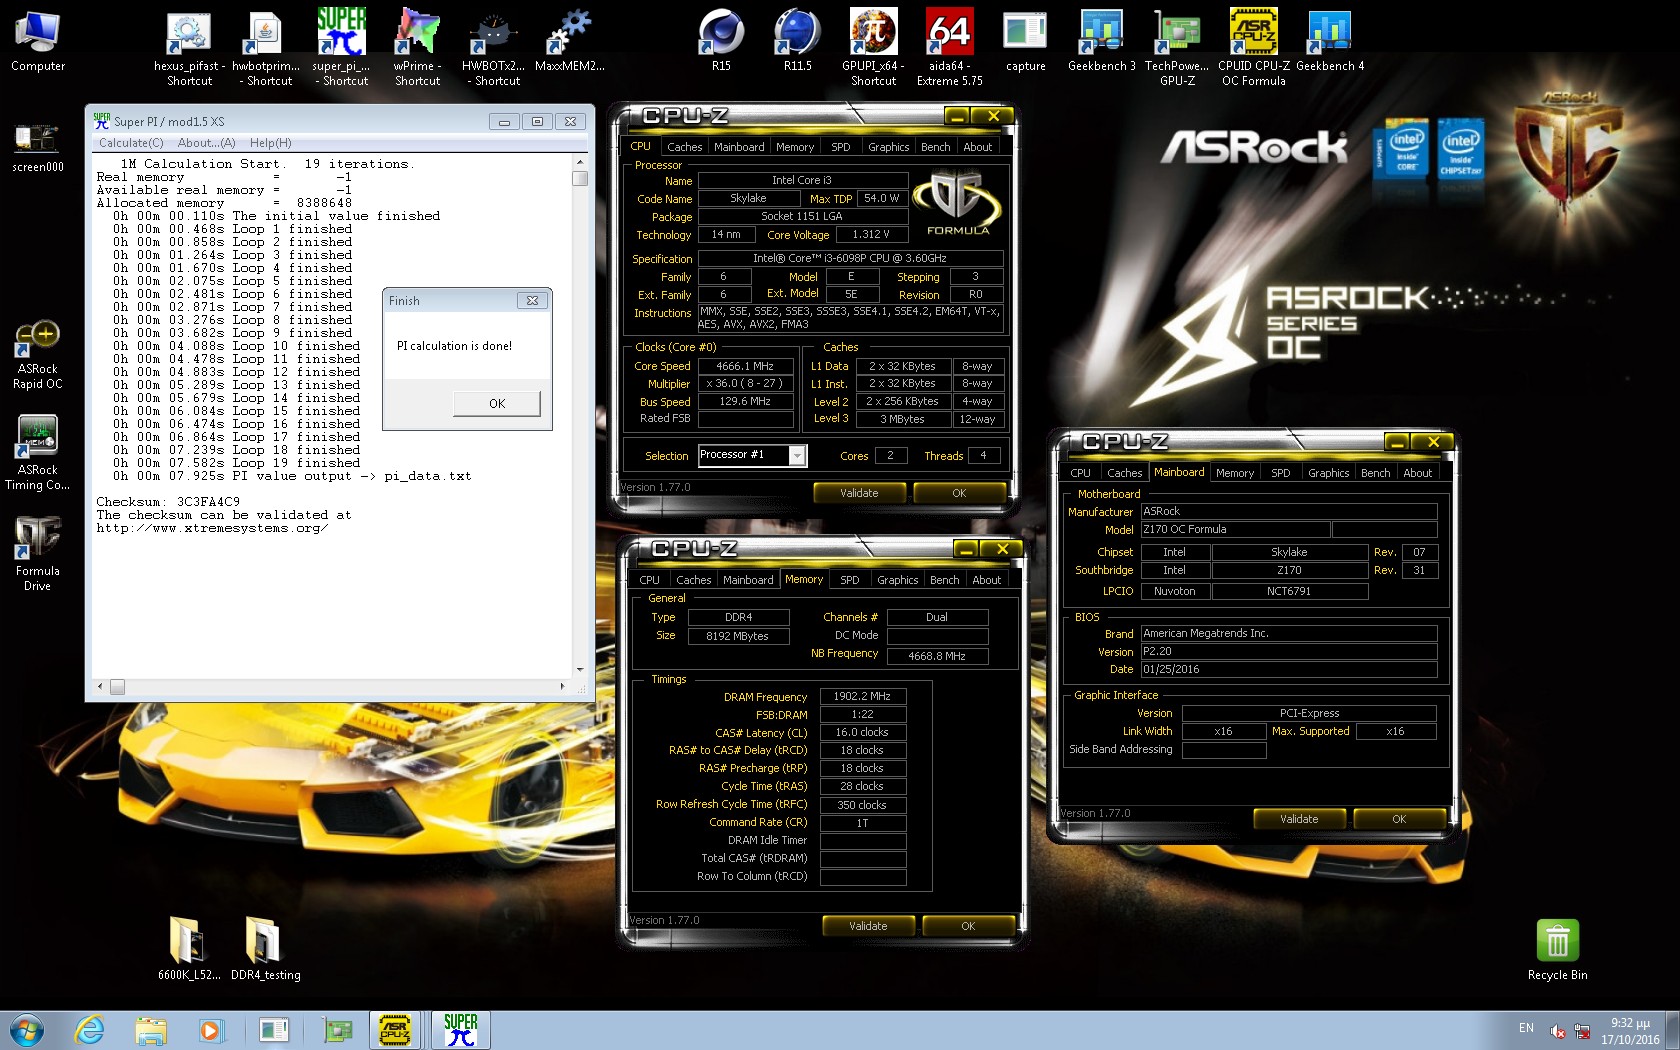Click Super PI horizontal scrollbar thumb

(x=117, y=687)
